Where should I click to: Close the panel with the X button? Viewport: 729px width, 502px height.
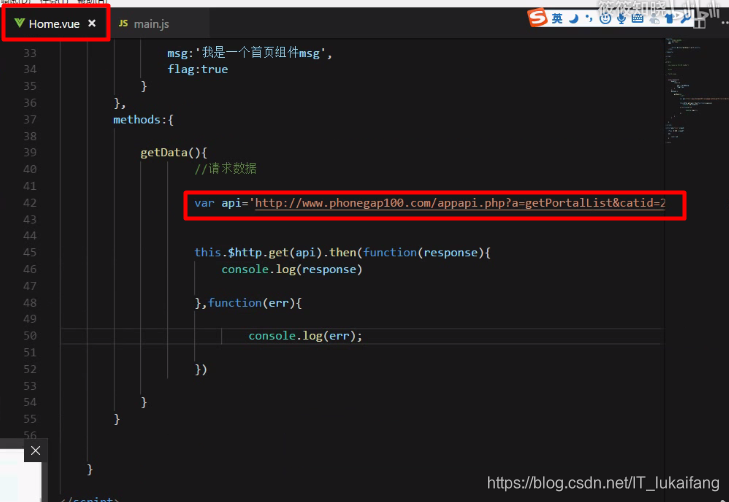pos(35,450)
